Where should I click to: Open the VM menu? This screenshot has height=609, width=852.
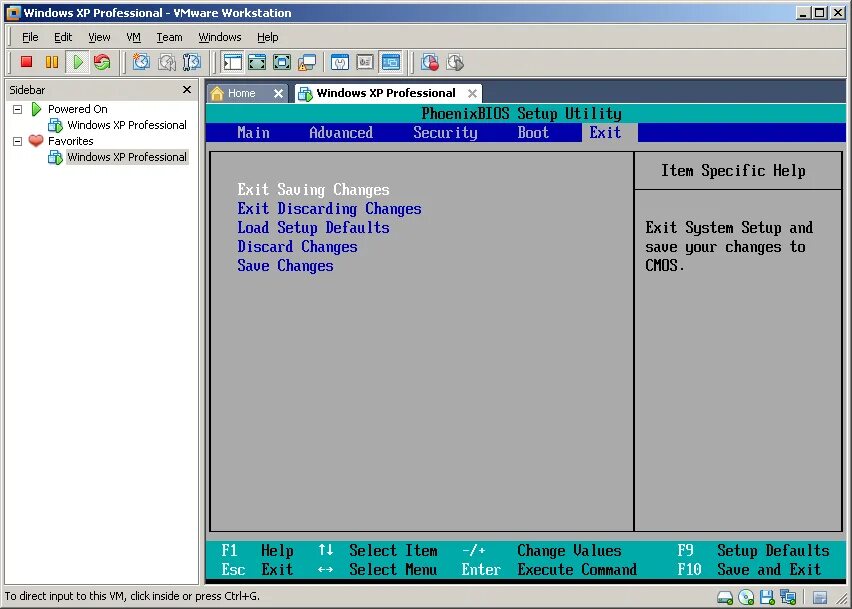click(133, 37)
